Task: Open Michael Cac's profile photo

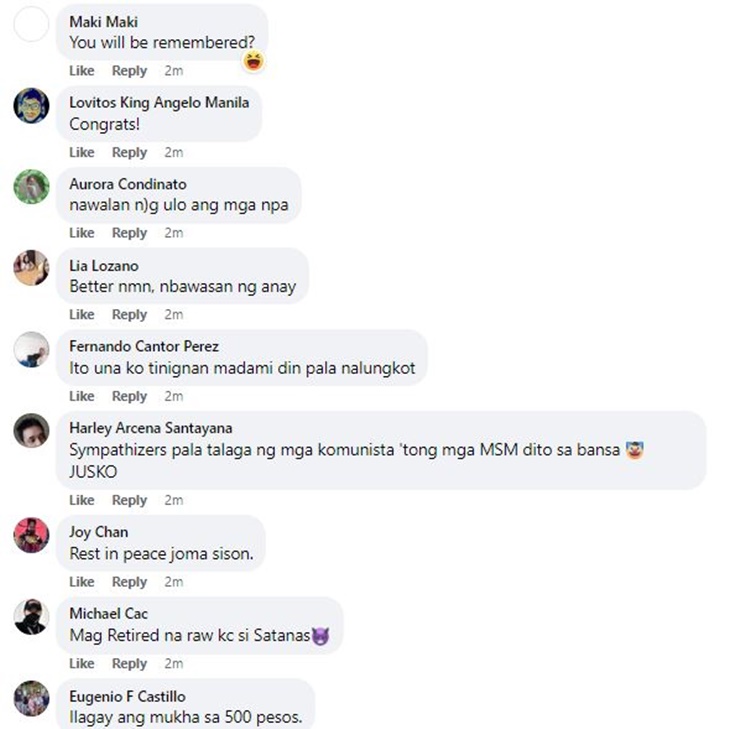Action: tap(31, 617)
